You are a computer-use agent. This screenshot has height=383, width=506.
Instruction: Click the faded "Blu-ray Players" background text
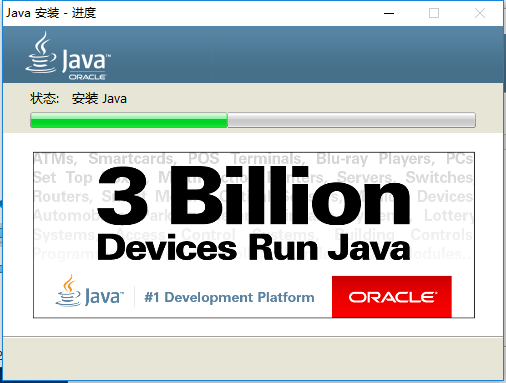pos(375,159)
